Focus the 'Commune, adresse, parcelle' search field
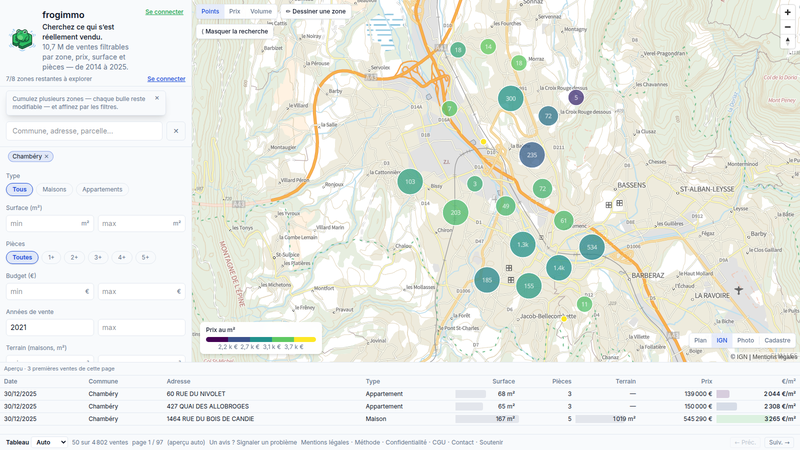 pos(84,131)
